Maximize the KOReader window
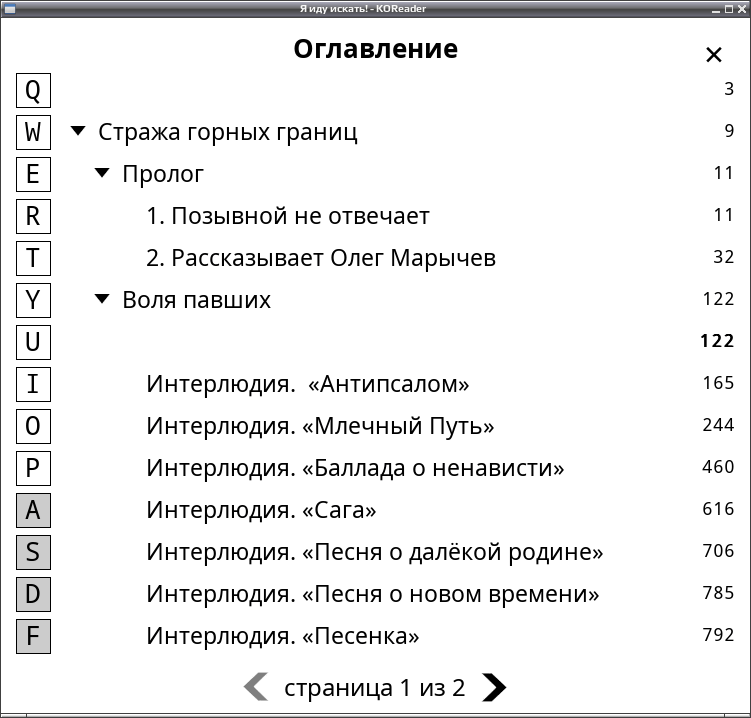 coord(728,9)
